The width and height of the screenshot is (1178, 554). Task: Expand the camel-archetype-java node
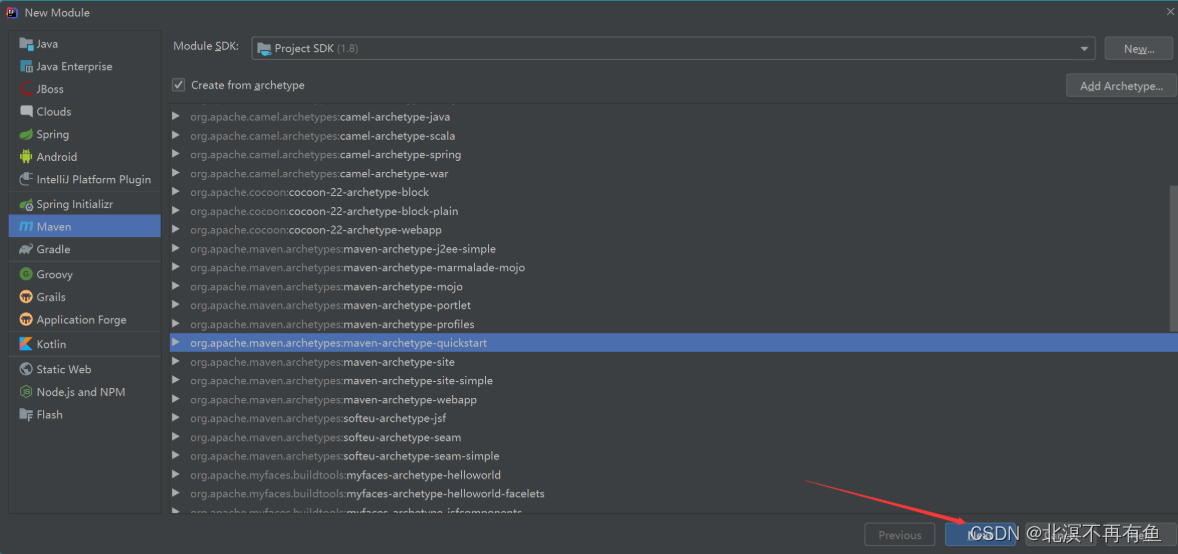[176, 117]
